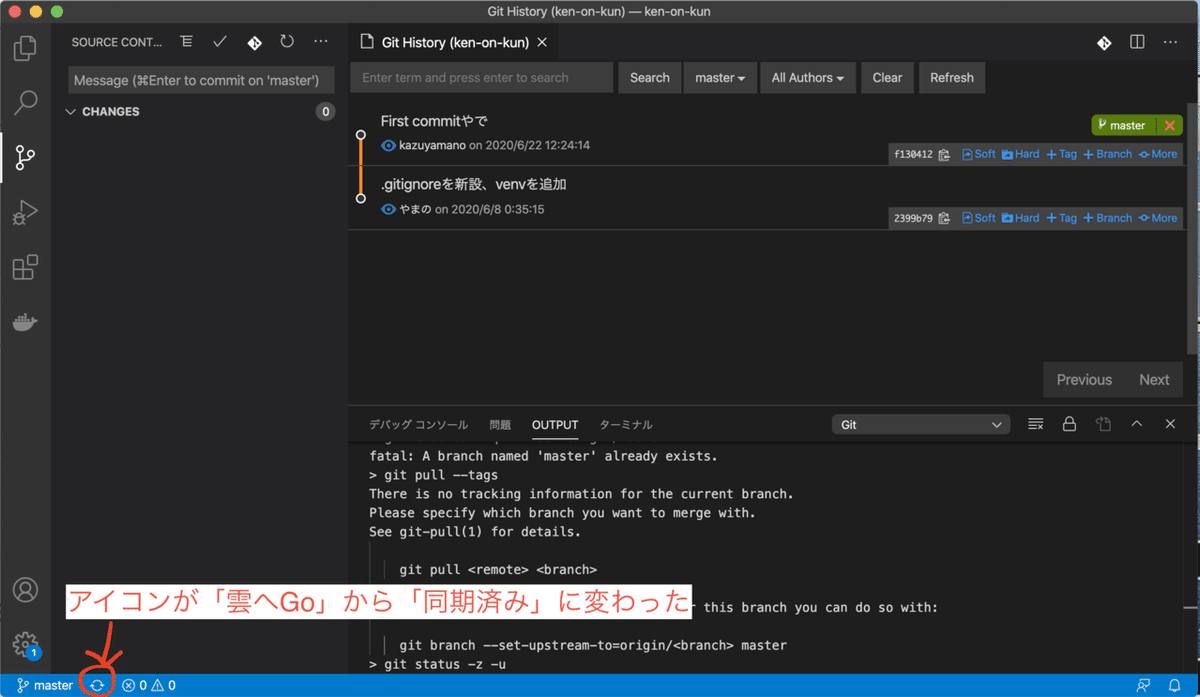Toggle tree view in Source Control header
Screen dimensions: 1200x697
tap(186, 42)
